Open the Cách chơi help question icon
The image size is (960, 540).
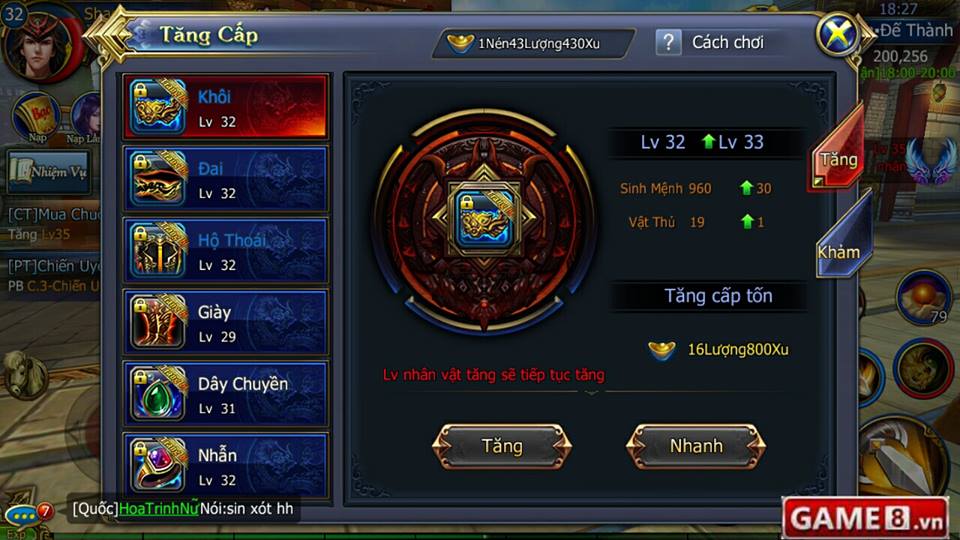[x=669, y=42]
